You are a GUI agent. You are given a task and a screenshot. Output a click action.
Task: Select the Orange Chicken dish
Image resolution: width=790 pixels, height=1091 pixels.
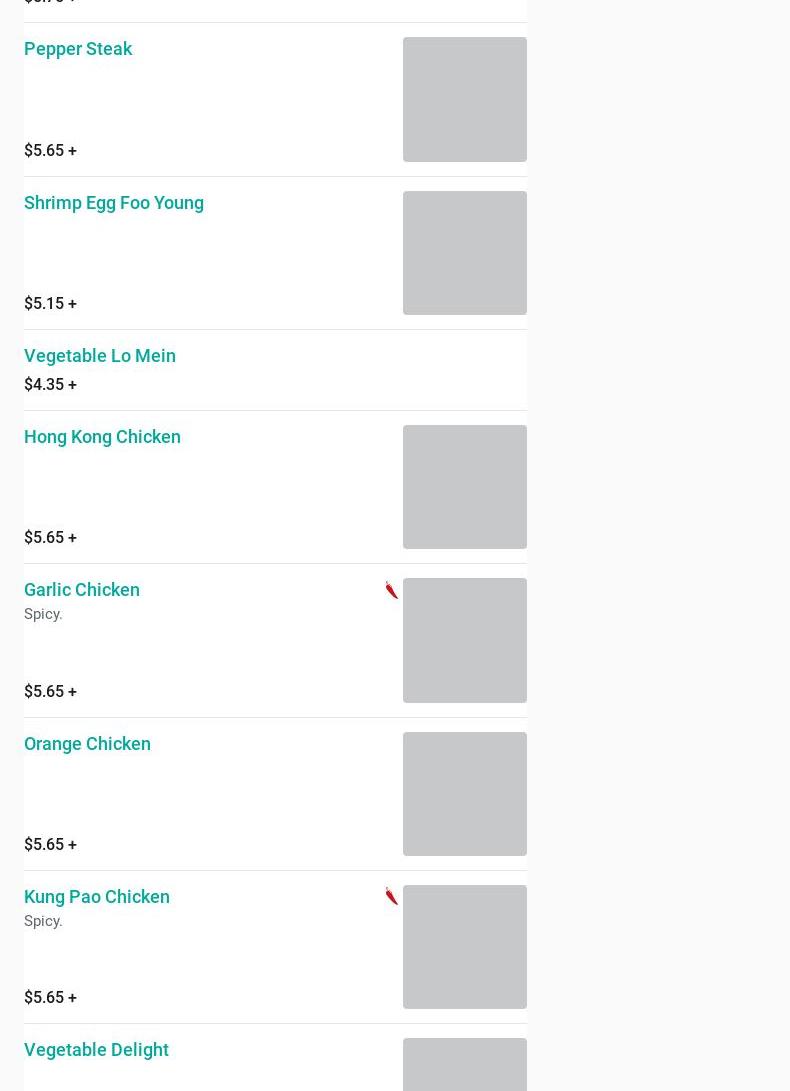pyautogui.click(x=87, y=744)
